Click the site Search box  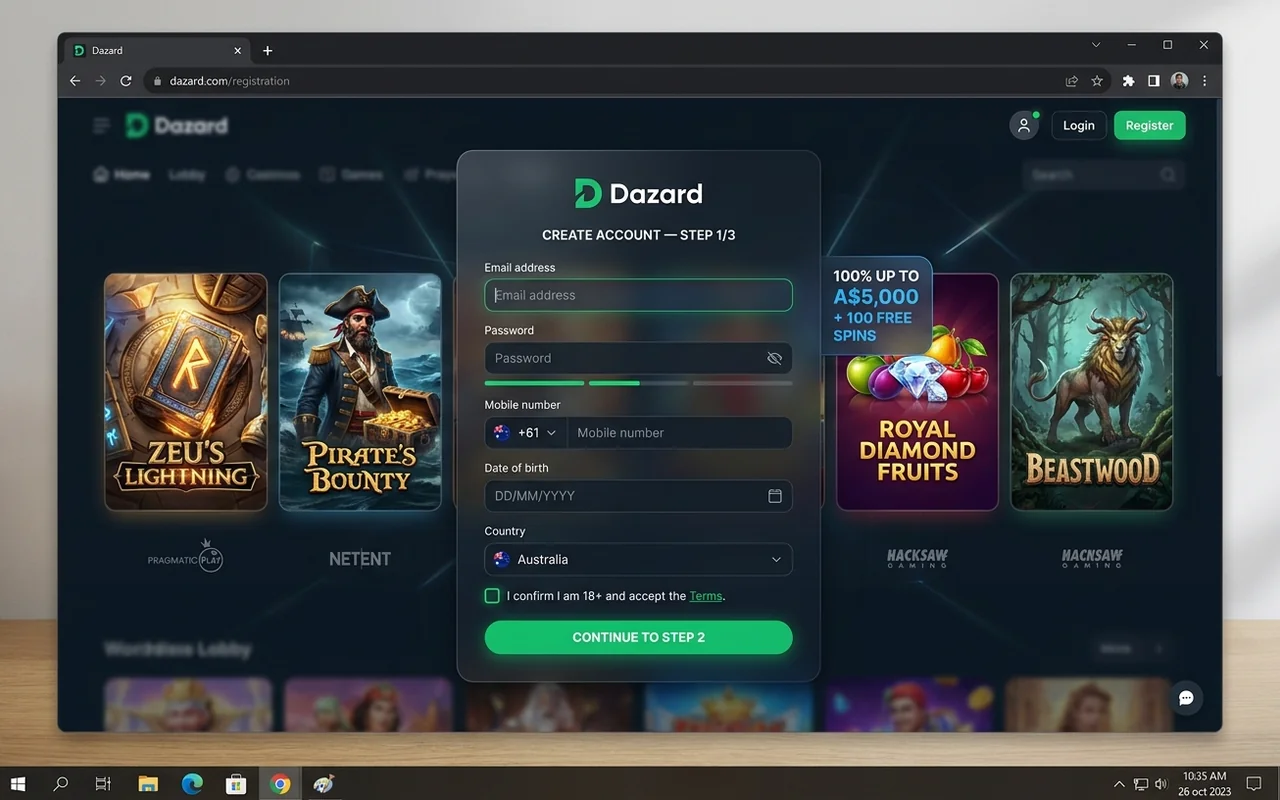click(x=1103, y=175)
